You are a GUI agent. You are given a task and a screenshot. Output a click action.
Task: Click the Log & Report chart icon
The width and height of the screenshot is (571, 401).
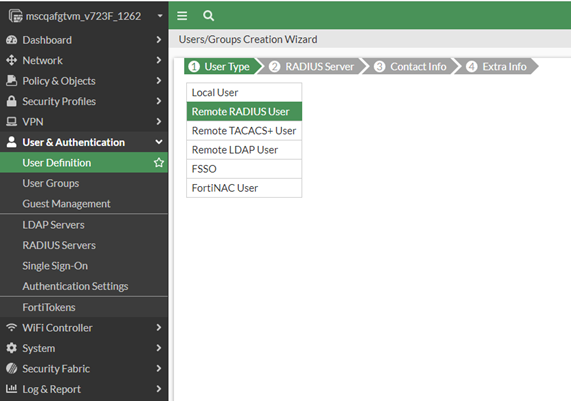tap(12, 389)
